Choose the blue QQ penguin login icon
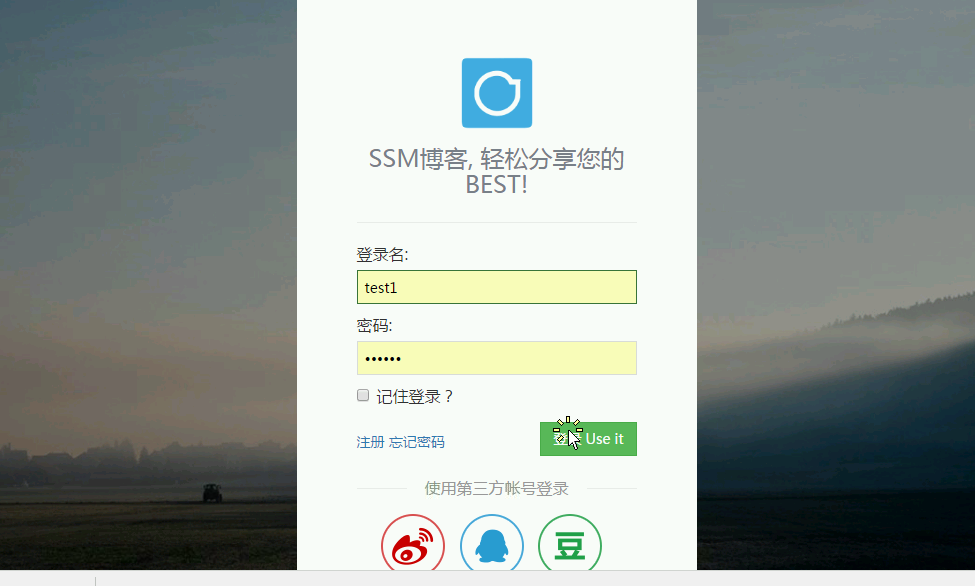Viewport: 975px width, 586px height. (x=492, y=542)
